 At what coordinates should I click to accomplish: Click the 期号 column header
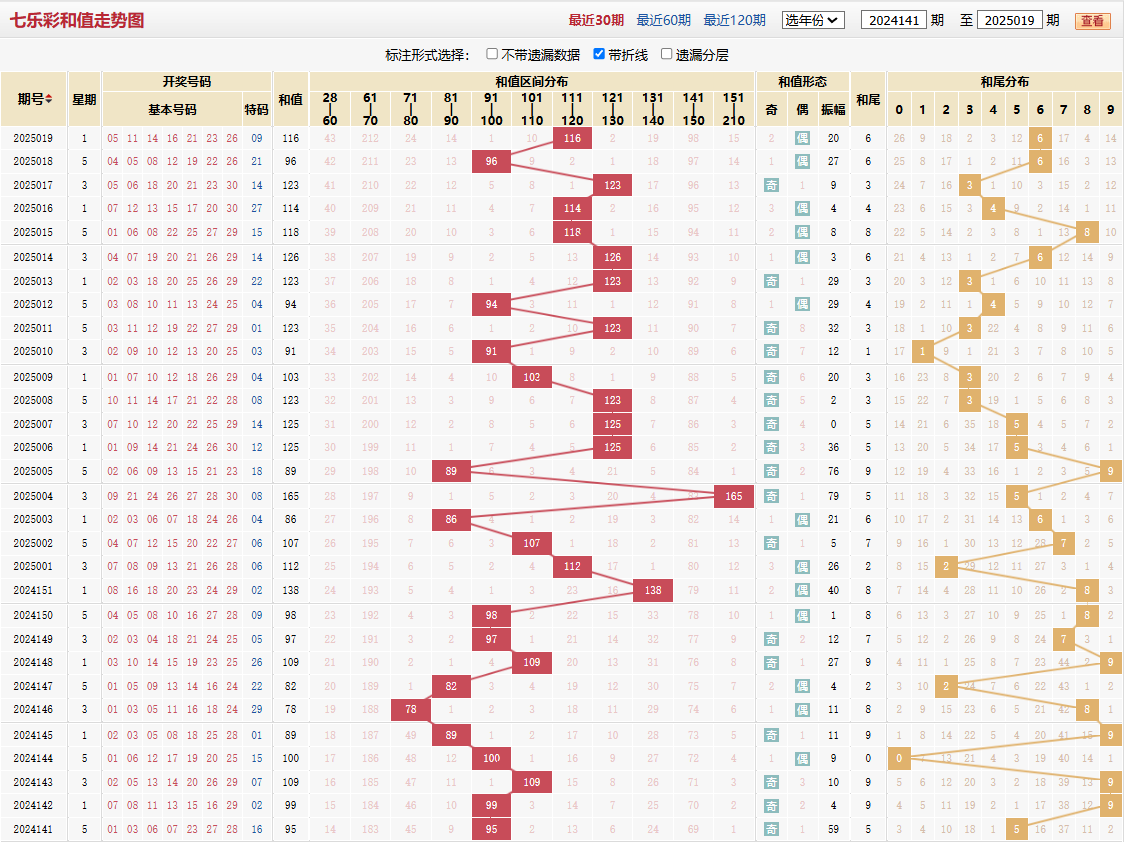(34, 99)
